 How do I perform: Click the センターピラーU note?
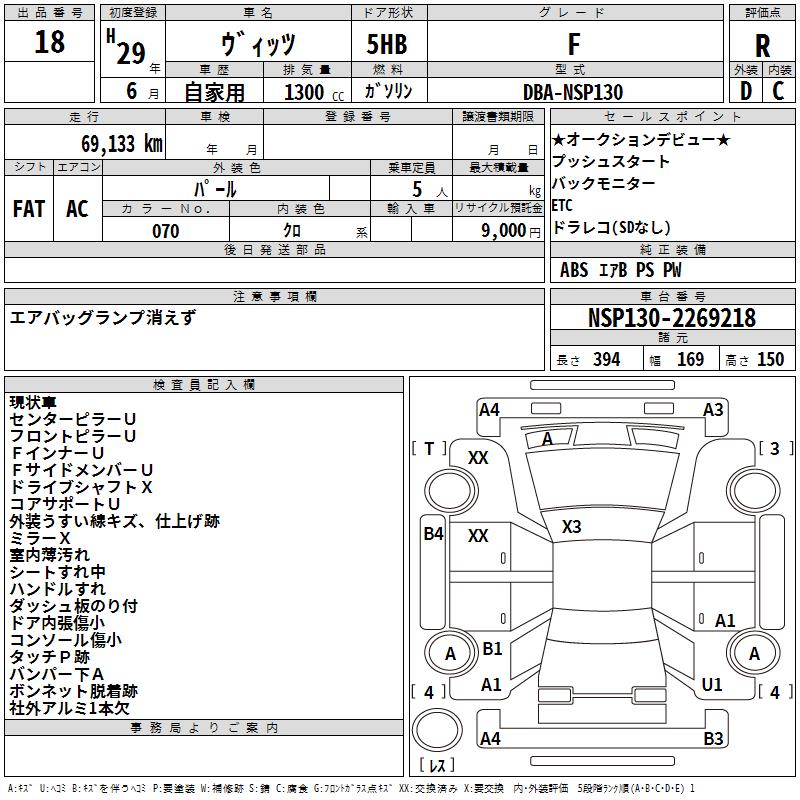tap(72, 419)
